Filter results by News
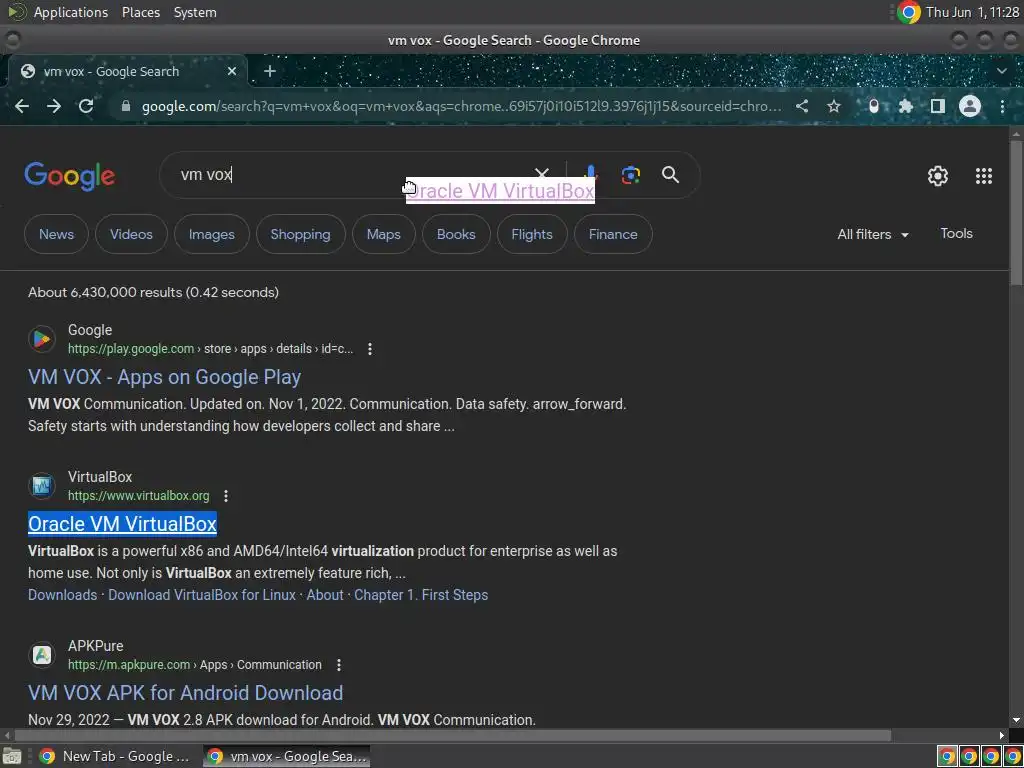The image size is (1024, 768). pos(56,234)
